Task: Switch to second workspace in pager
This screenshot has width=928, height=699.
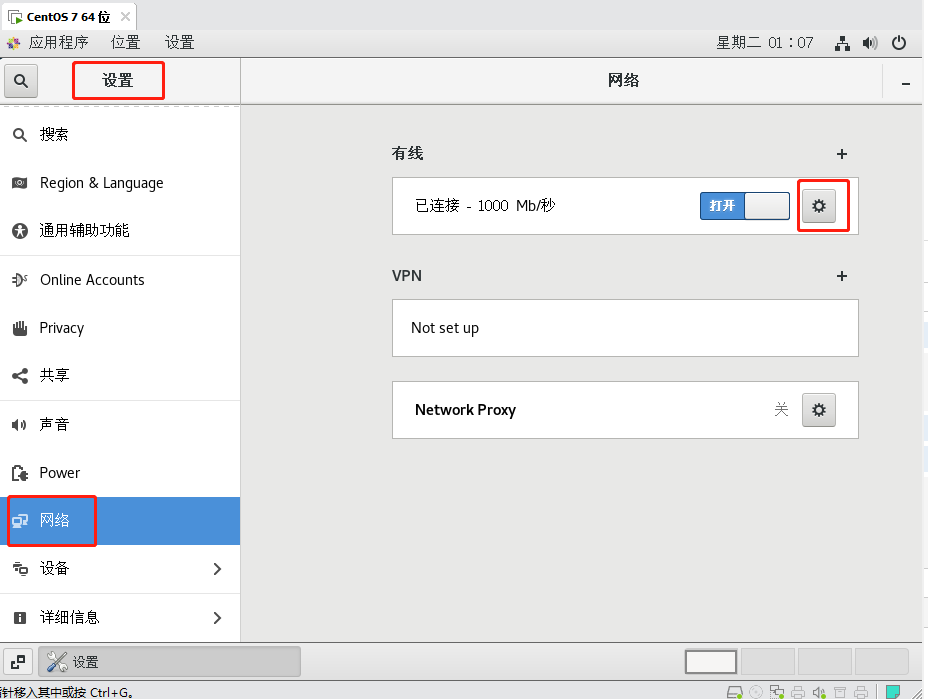Action: [x=768, y=662]
